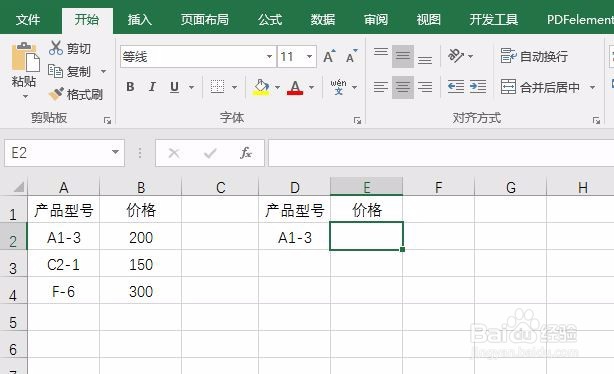The width and height of the screenshot is (614, 374).
Task: Switch to the View (视图) tab
Action: coord(428,19)
